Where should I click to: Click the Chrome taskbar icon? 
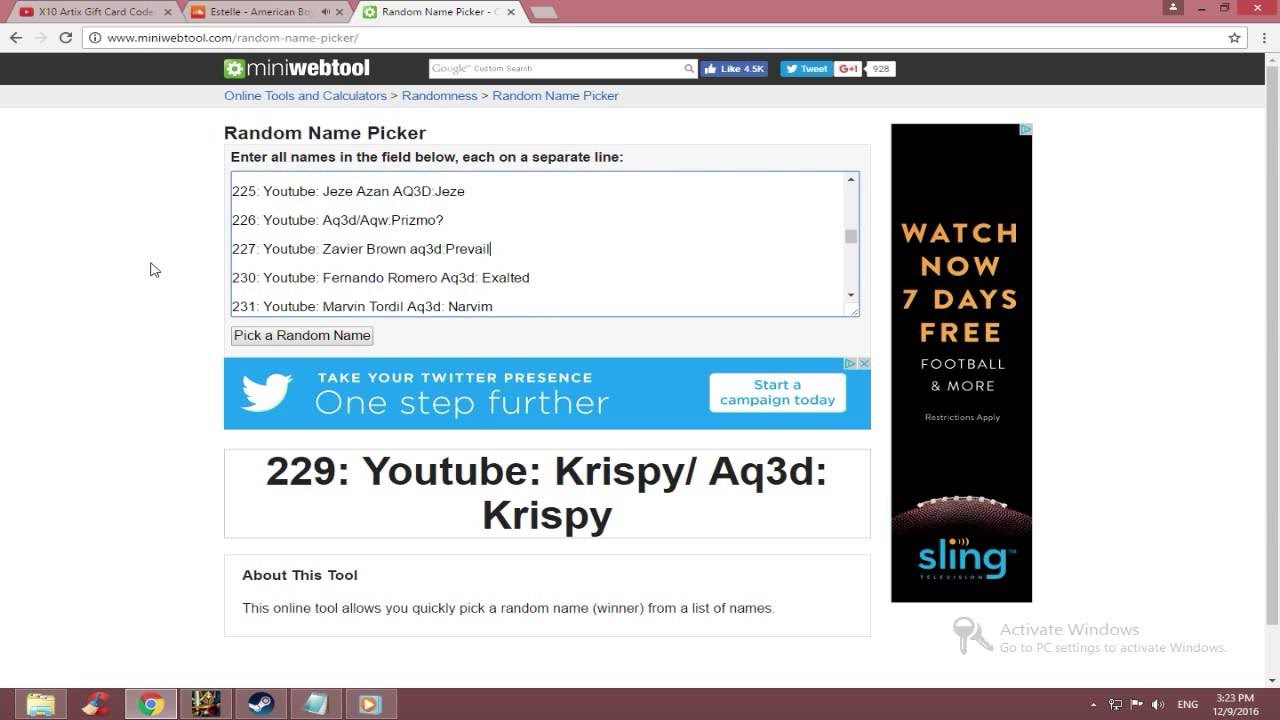click(151, 704)
